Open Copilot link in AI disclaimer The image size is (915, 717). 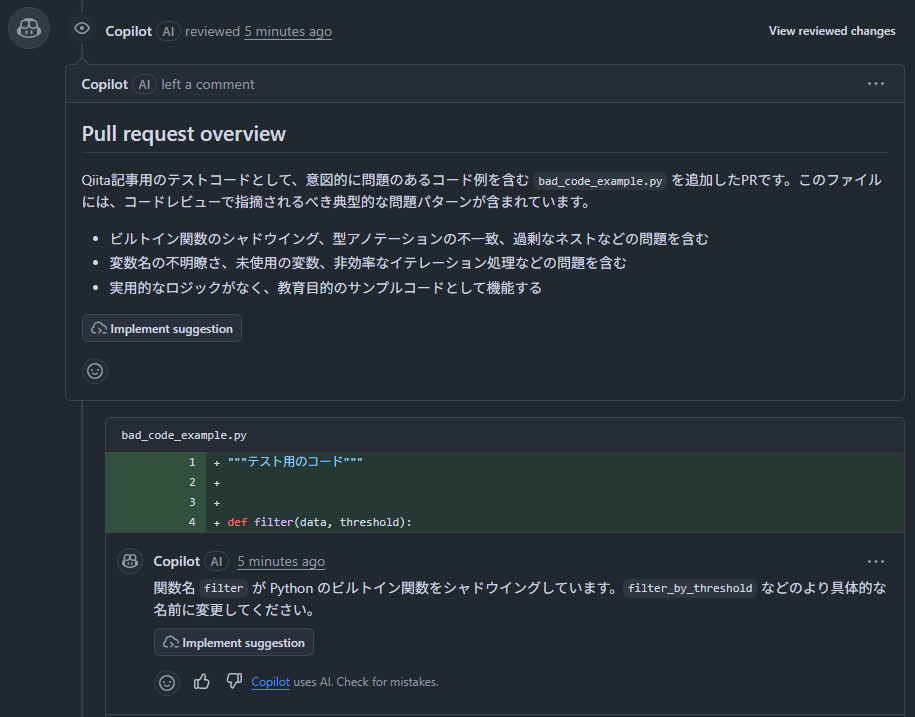point(270,681)
